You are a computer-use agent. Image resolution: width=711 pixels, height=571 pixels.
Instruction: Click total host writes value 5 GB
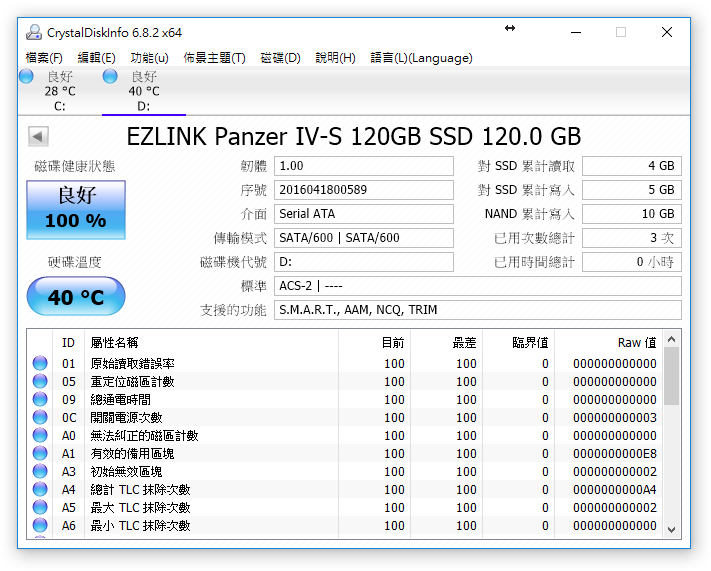coord(632,190)
